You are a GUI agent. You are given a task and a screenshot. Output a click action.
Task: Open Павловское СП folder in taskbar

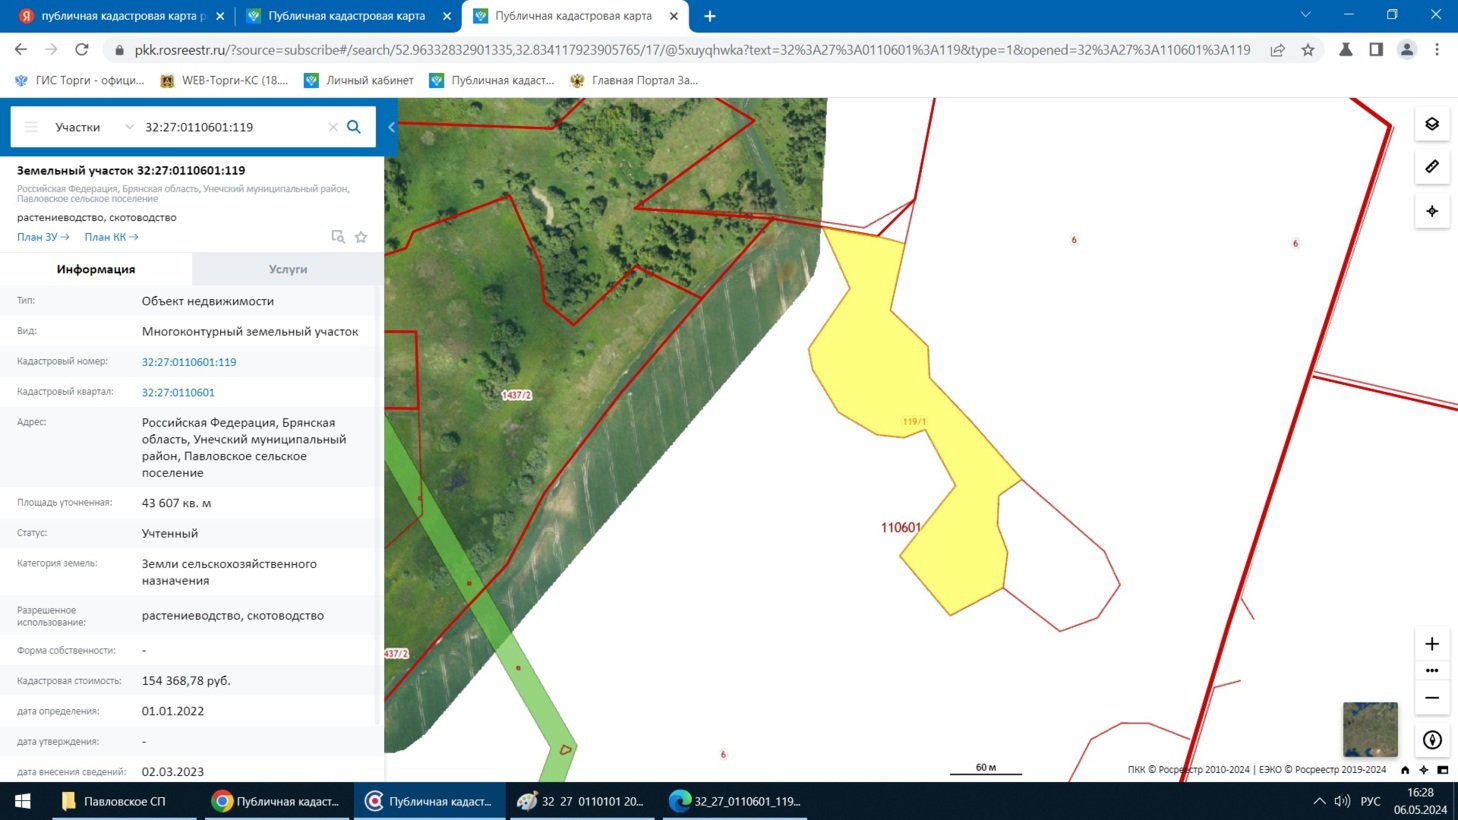coord(113,801)
